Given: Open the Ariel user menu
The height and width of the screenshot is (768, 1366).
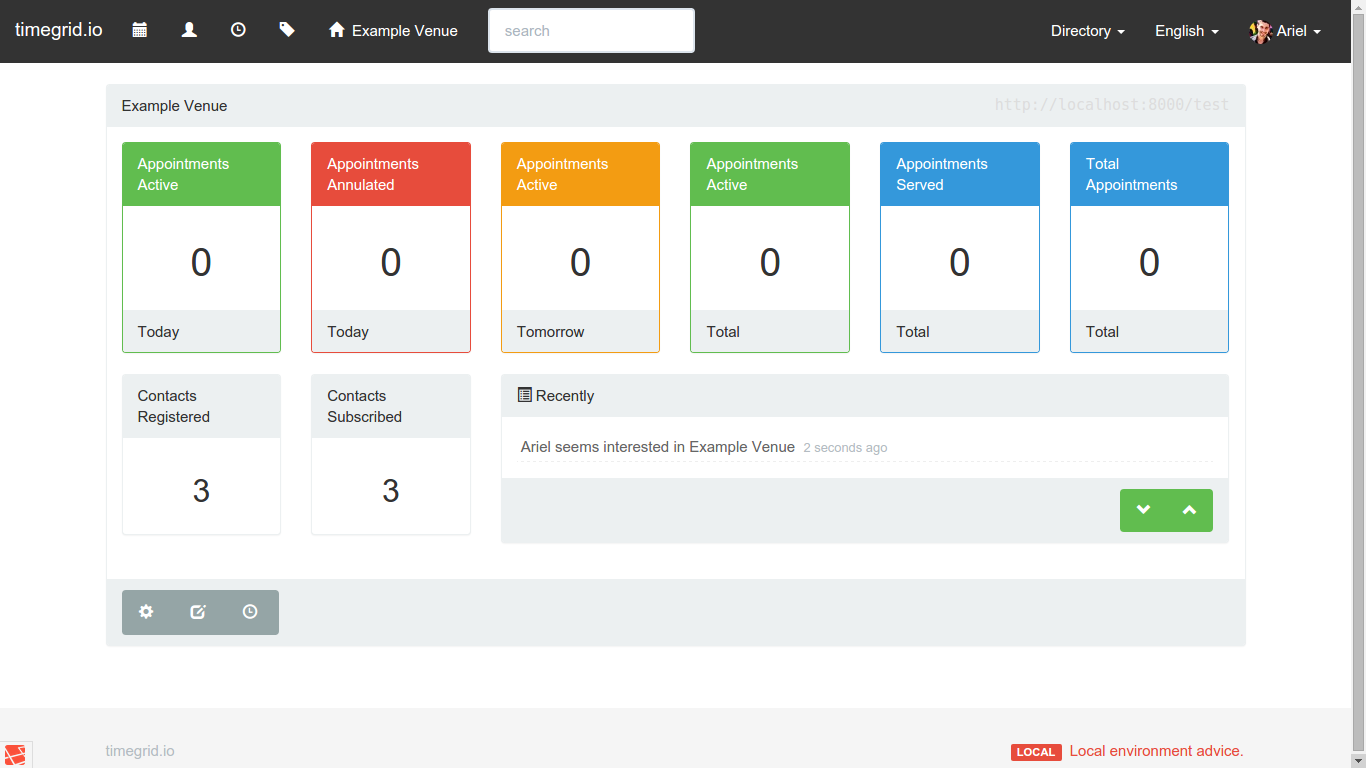Looking at the screenshot, I should [x=1285, y=31].
